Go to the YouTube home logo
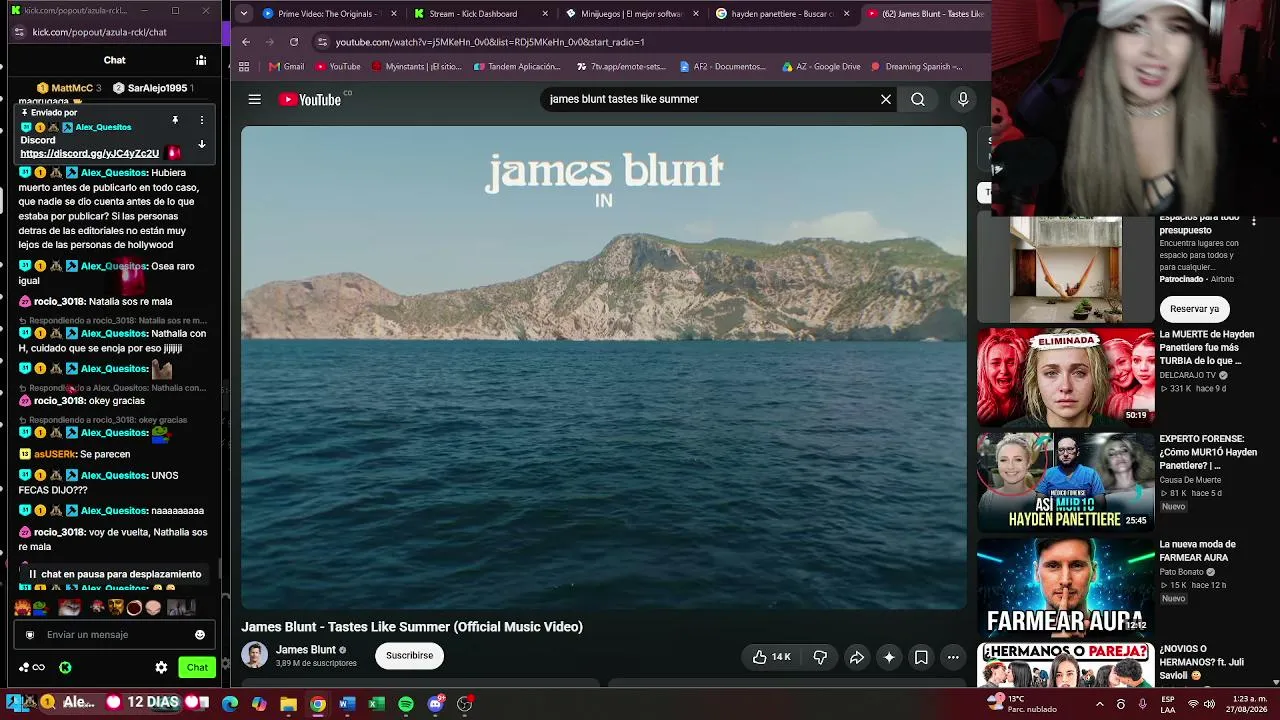The image size is (1280, 720). tap(310, 99)
